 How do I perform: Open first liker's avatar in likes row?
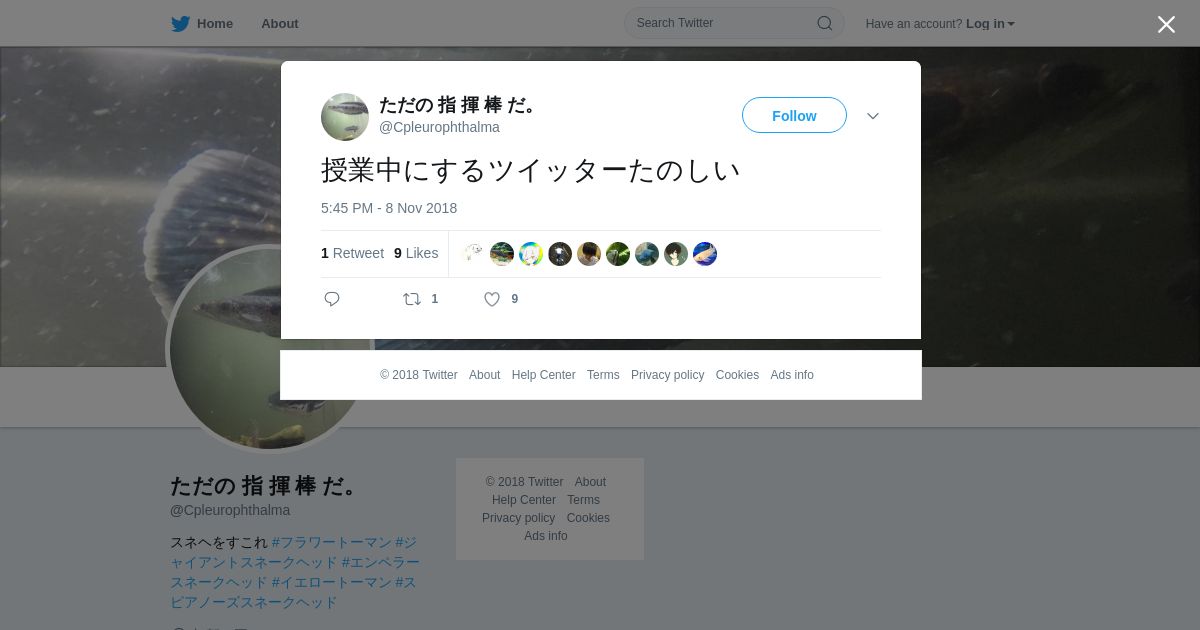click(x=473, y=254)
